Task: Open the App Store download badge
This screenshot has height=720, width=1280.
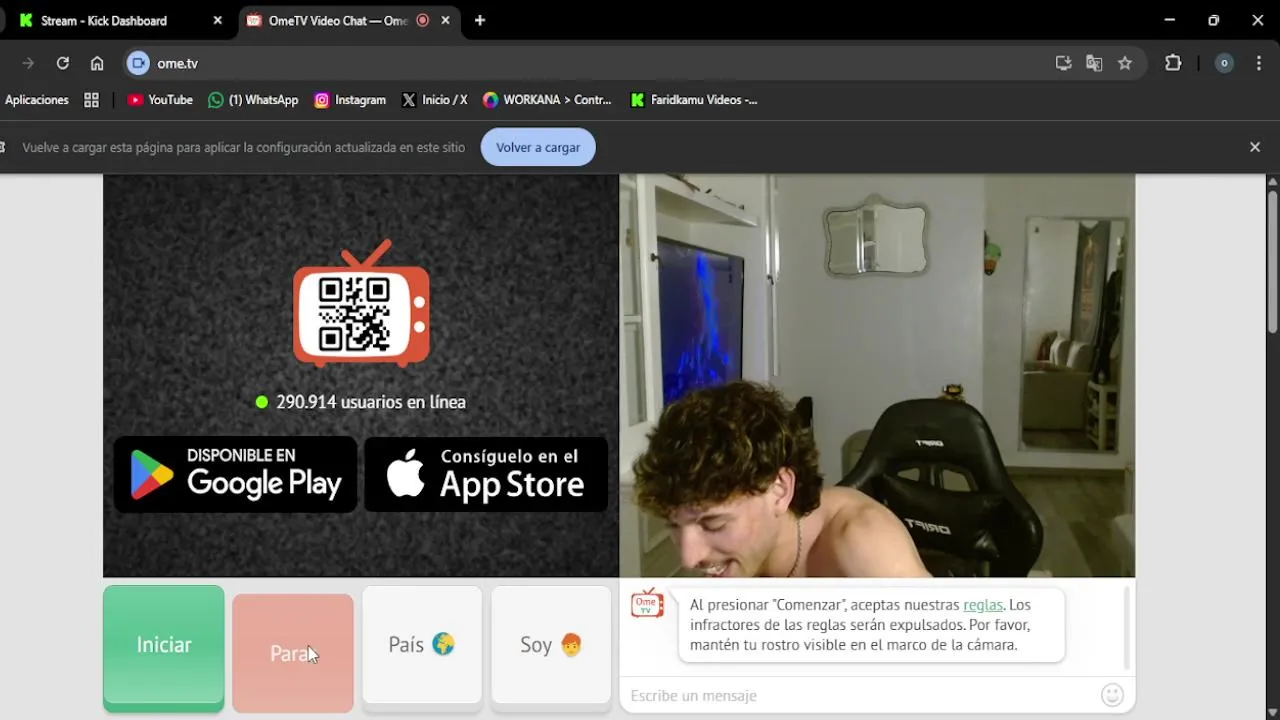Action: [486, 474]
